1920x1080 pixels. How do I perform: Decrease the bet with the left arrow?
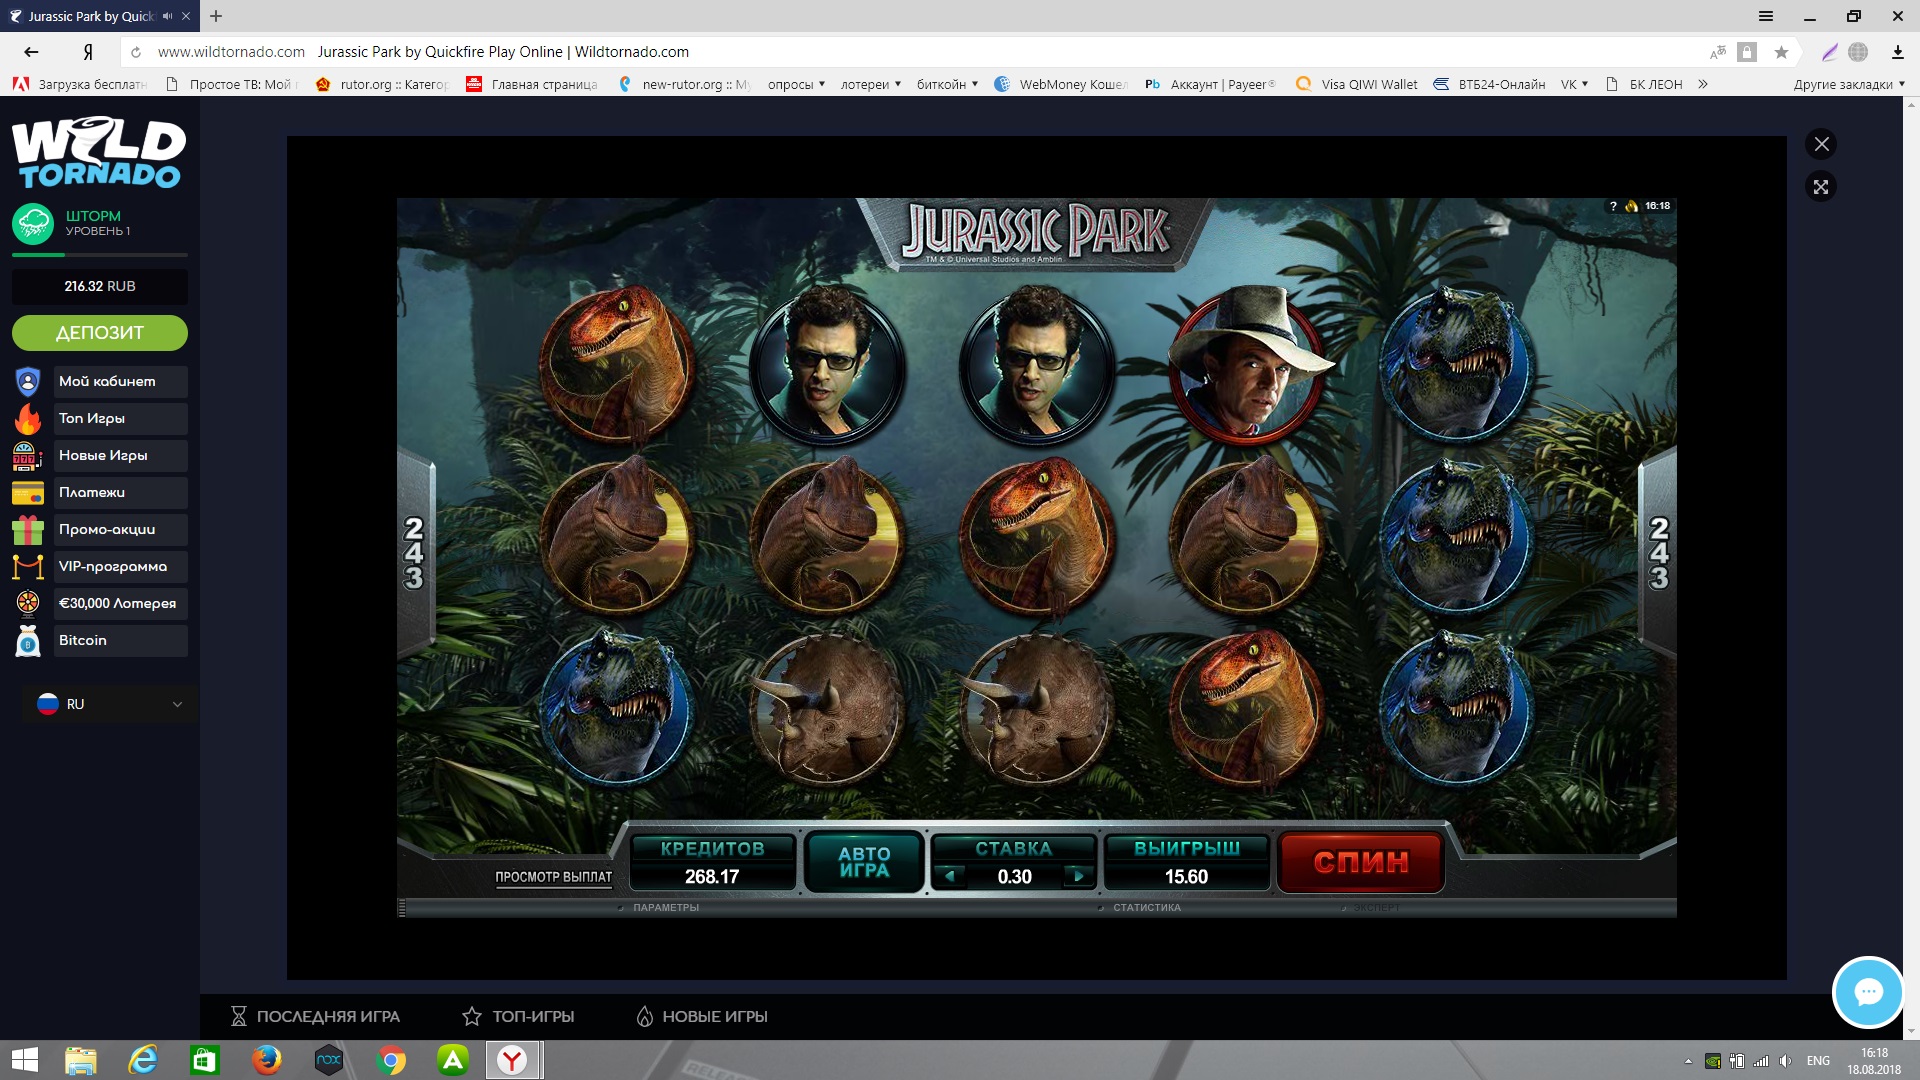950,876
